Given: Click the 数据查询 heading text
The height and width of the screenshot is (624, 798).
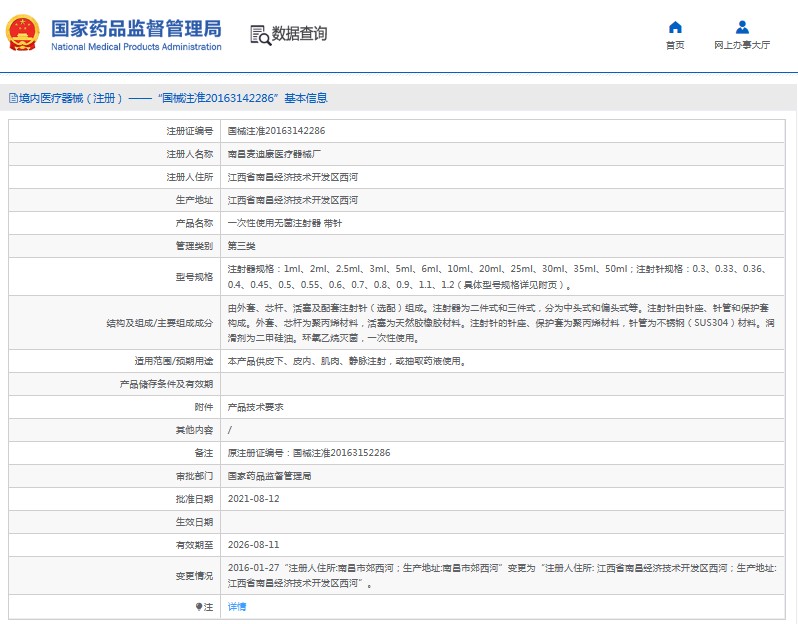Looking at the screenshot, I should click(299, 34).
